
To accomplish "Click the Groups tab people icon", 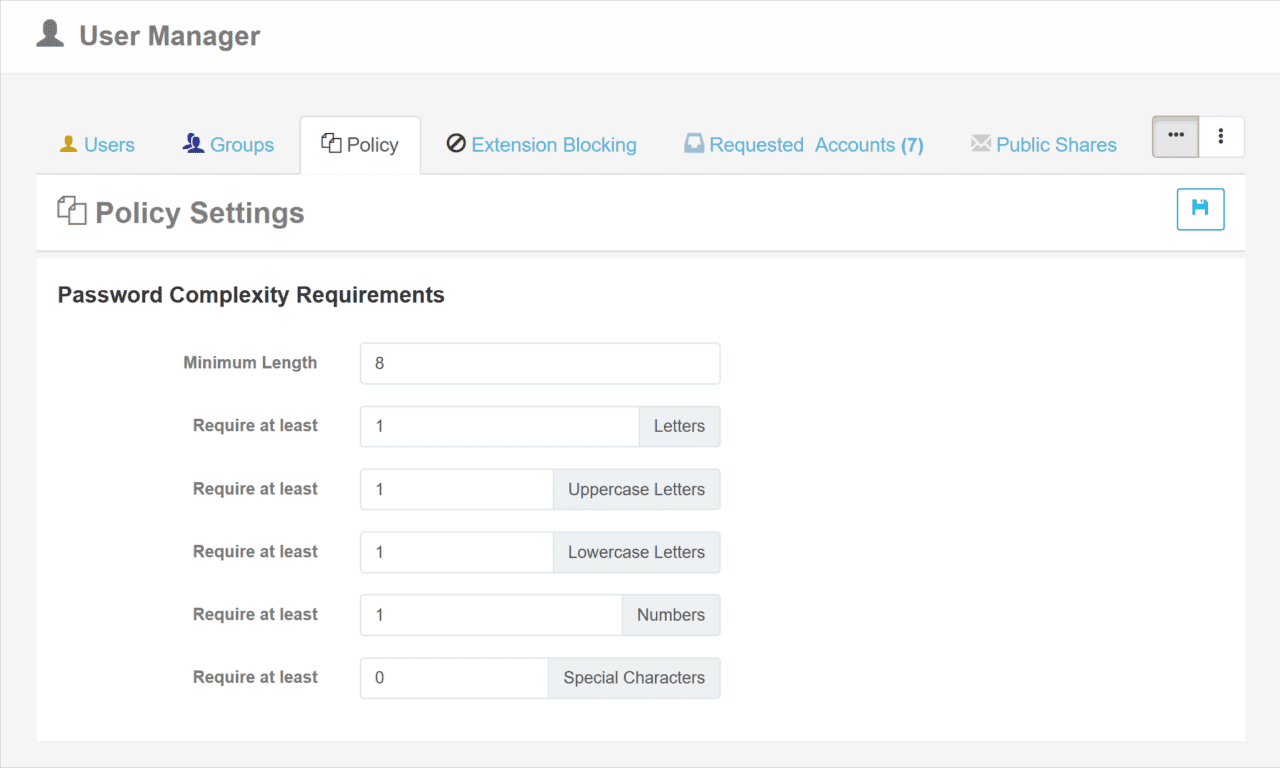I will 191,144.
